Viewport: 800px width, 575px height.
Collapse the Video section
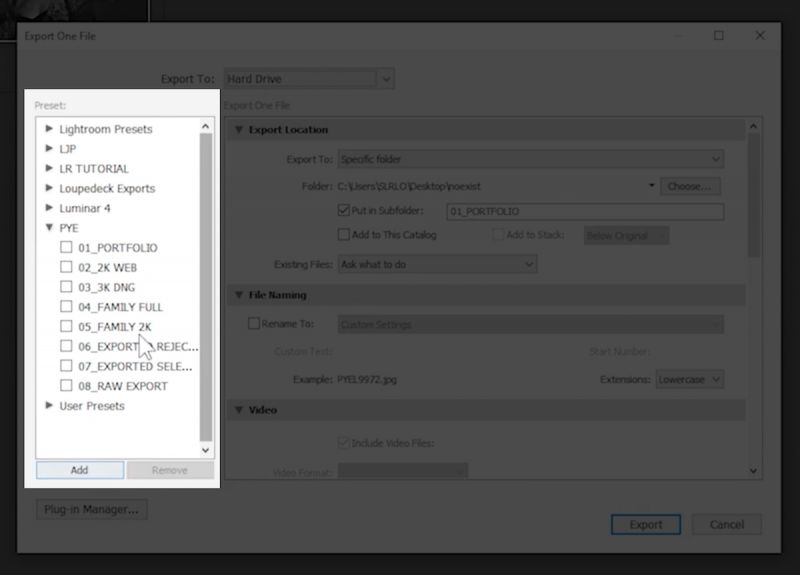(x=238, y=410)
